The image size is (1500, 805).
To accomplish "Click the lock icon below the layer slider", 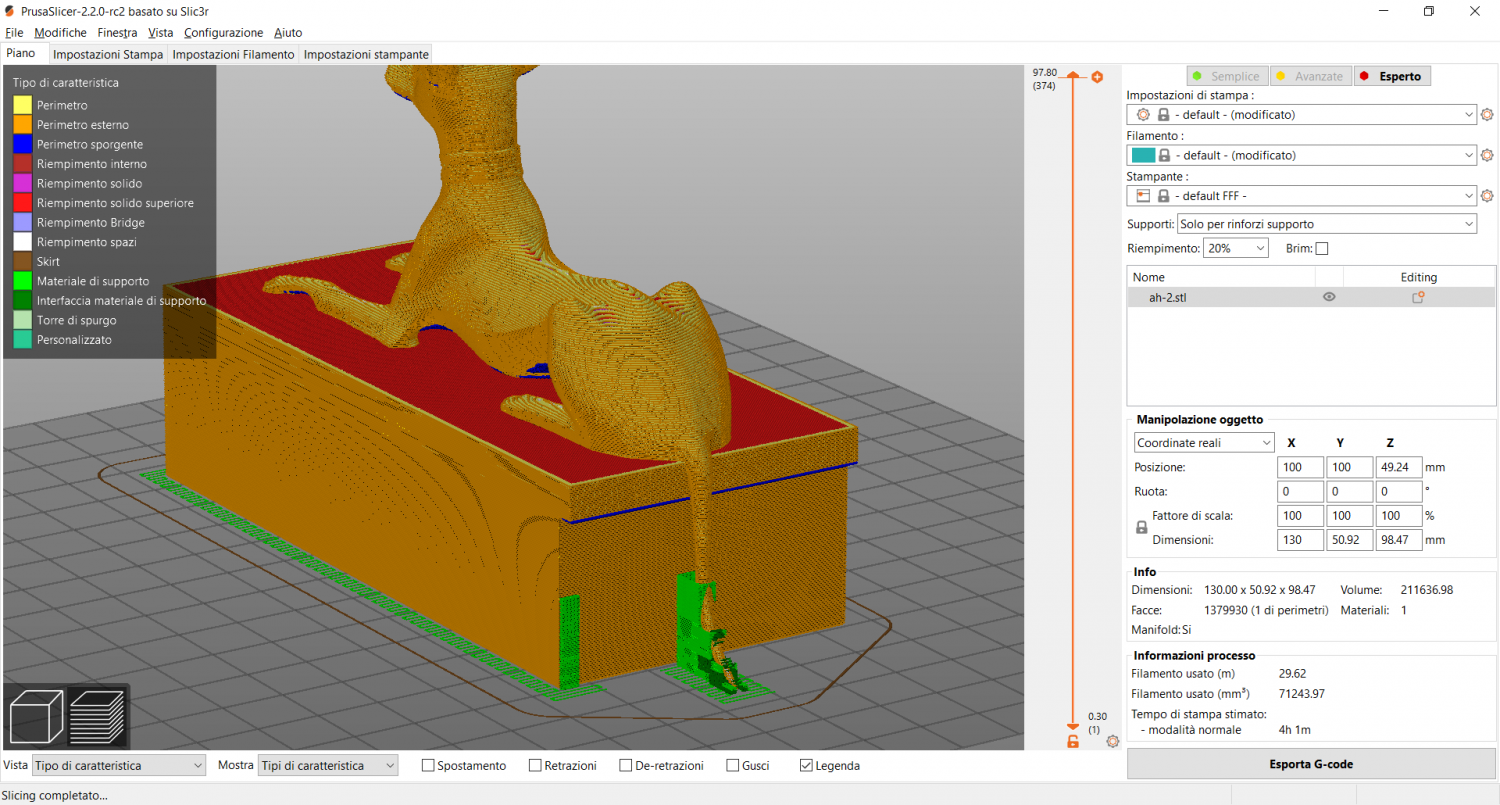I will [x=1073, y=741].
